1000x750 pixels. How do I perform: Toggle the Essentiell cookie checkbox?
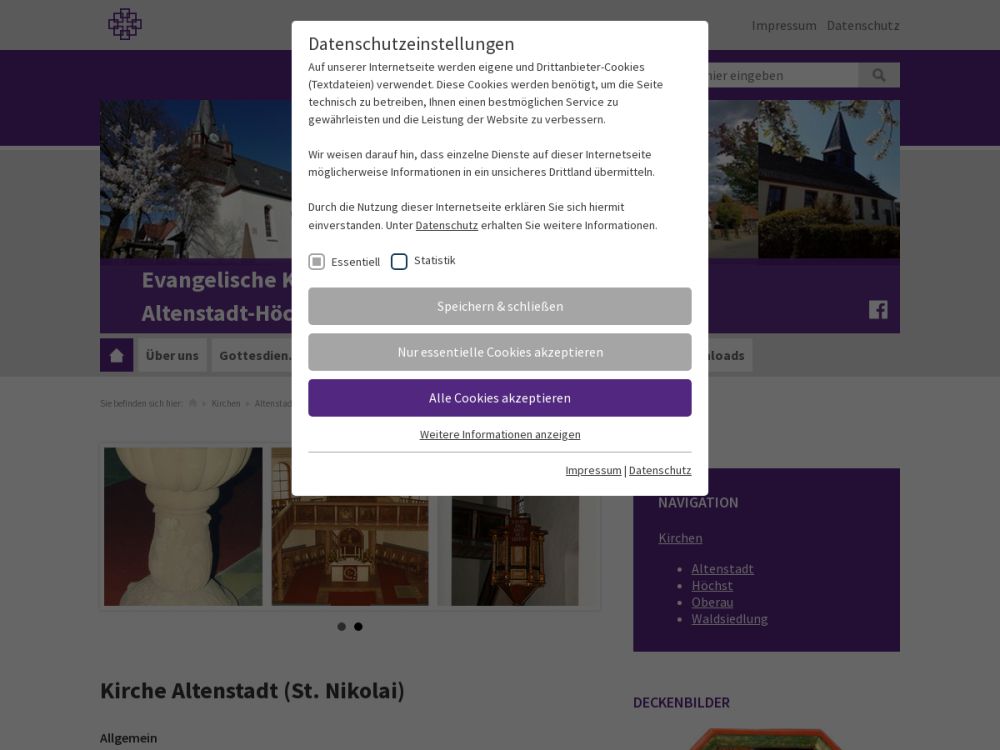point(317,262)
